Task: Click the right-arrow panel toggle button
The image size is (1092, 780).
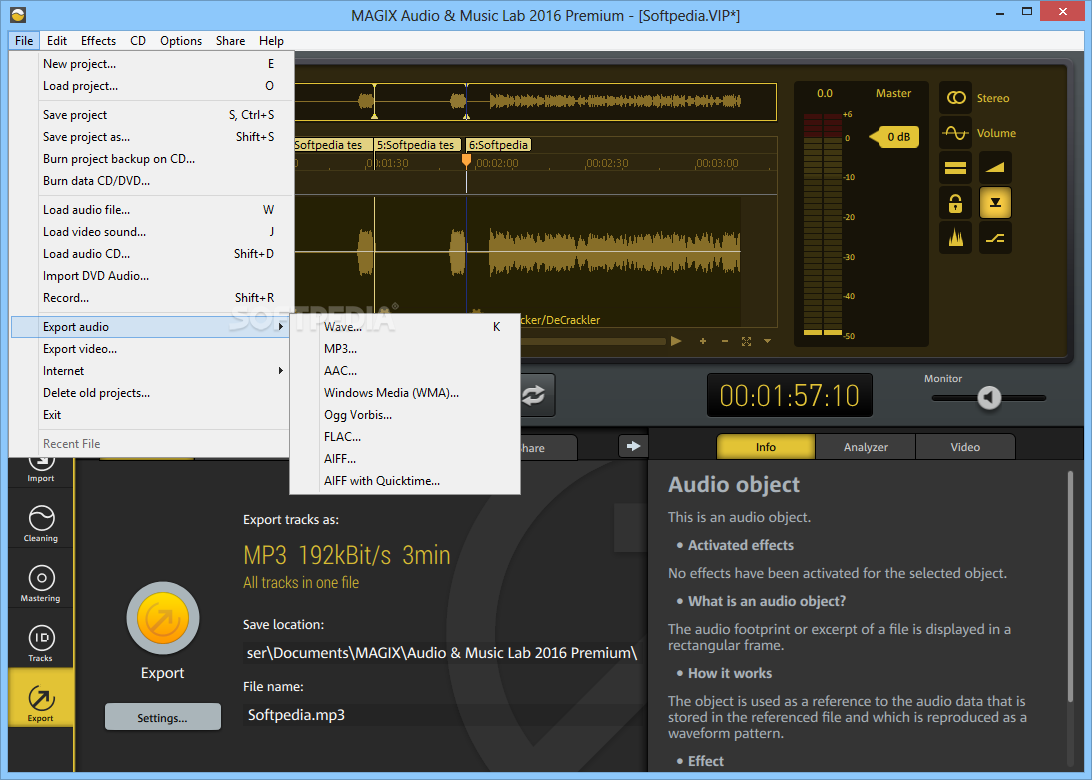Action: coord(633,446)
